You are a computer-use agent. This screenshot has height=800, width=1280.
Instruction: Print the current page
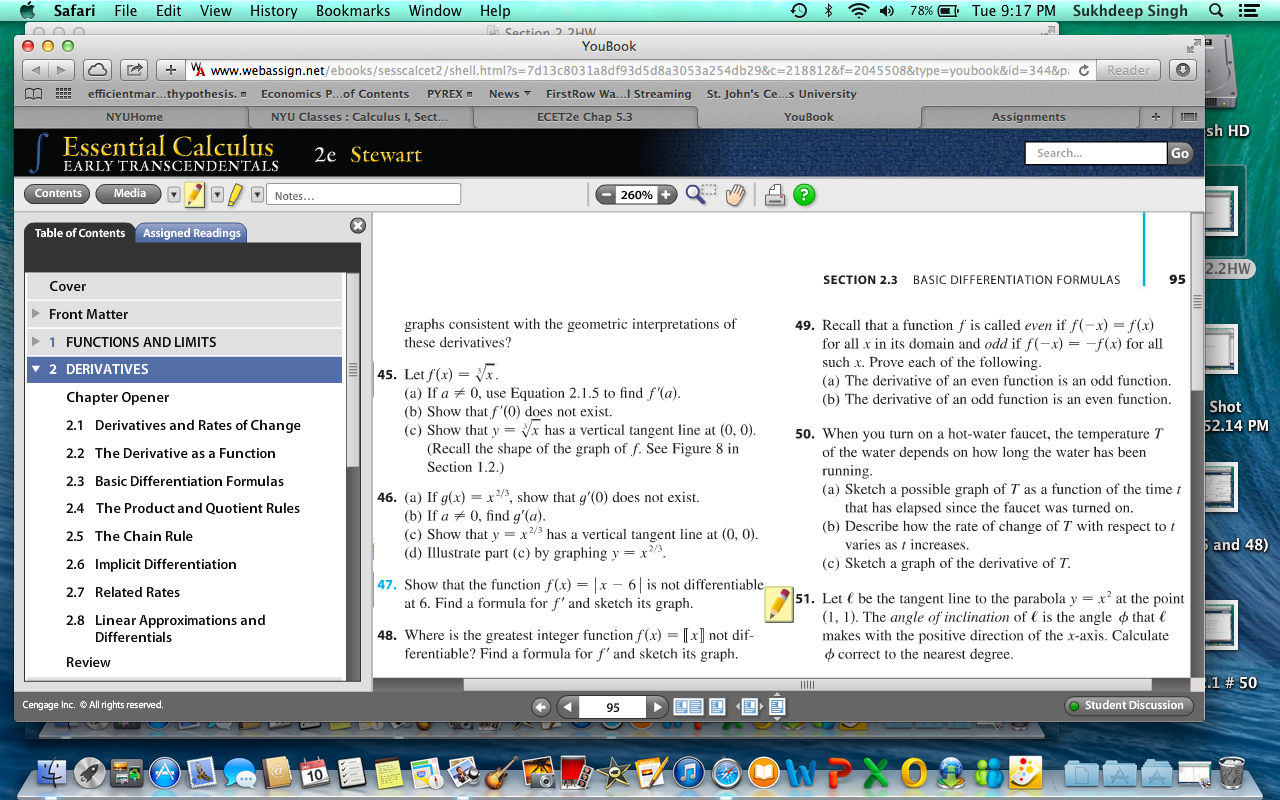tap(775, 195)
